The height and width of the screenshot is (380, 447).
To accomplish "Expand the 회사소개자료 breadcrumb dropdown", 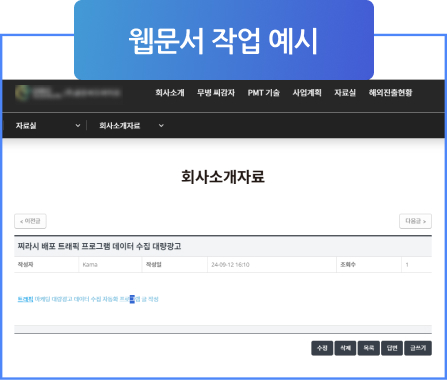I will pyautogui.click(x=131, y=126).
